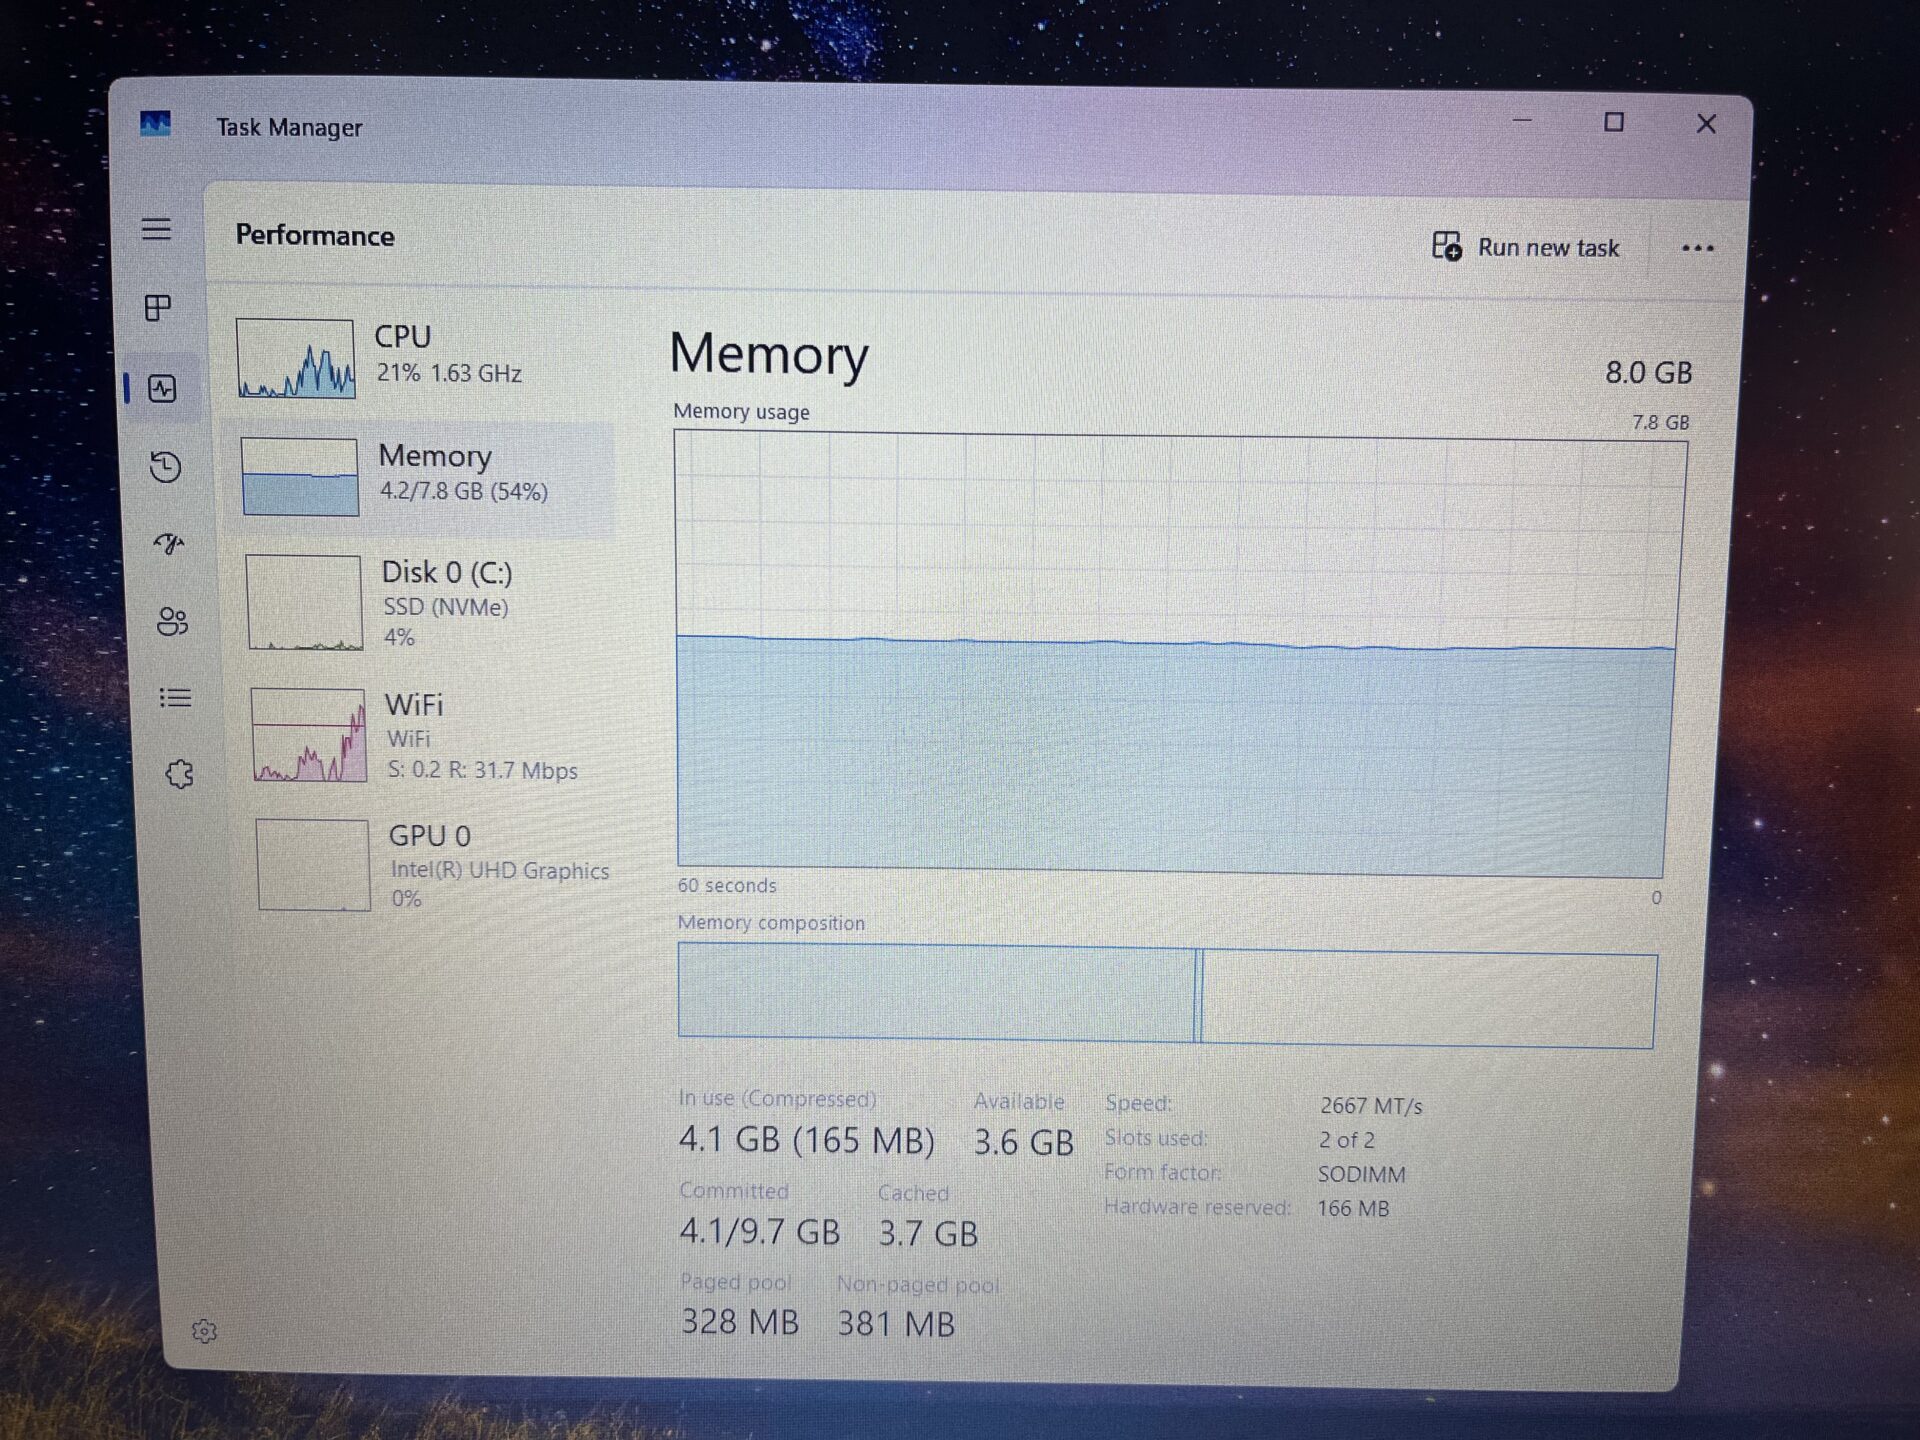
Task: Open the Startup apps page icon
Action: [x=169, y=544]
